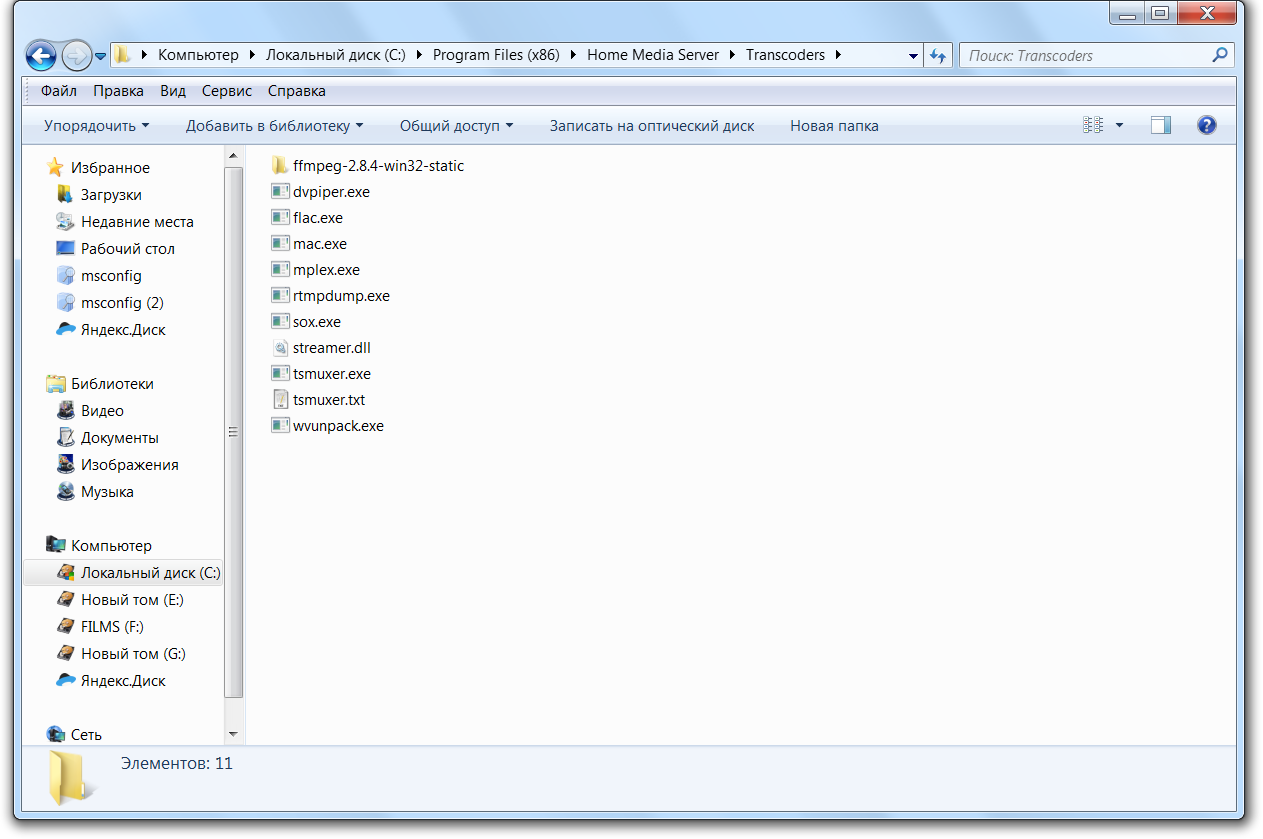This screenshot has height=839, width=1263.
Task: Open the Вид menu
Action: [x=173, y=91]
